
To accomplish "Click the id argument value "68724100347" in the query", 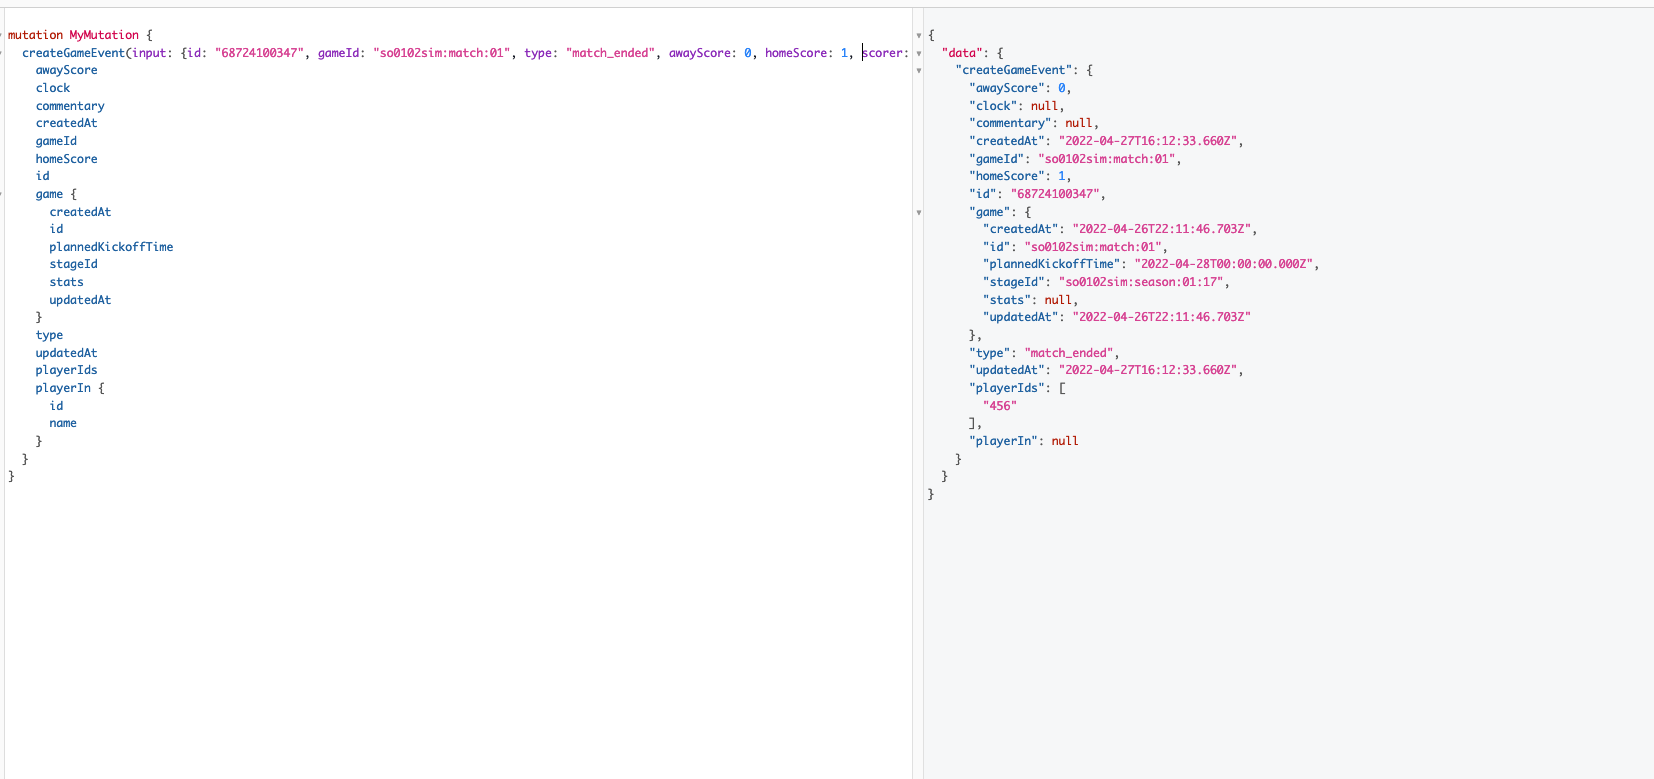I will pos(260,53).
